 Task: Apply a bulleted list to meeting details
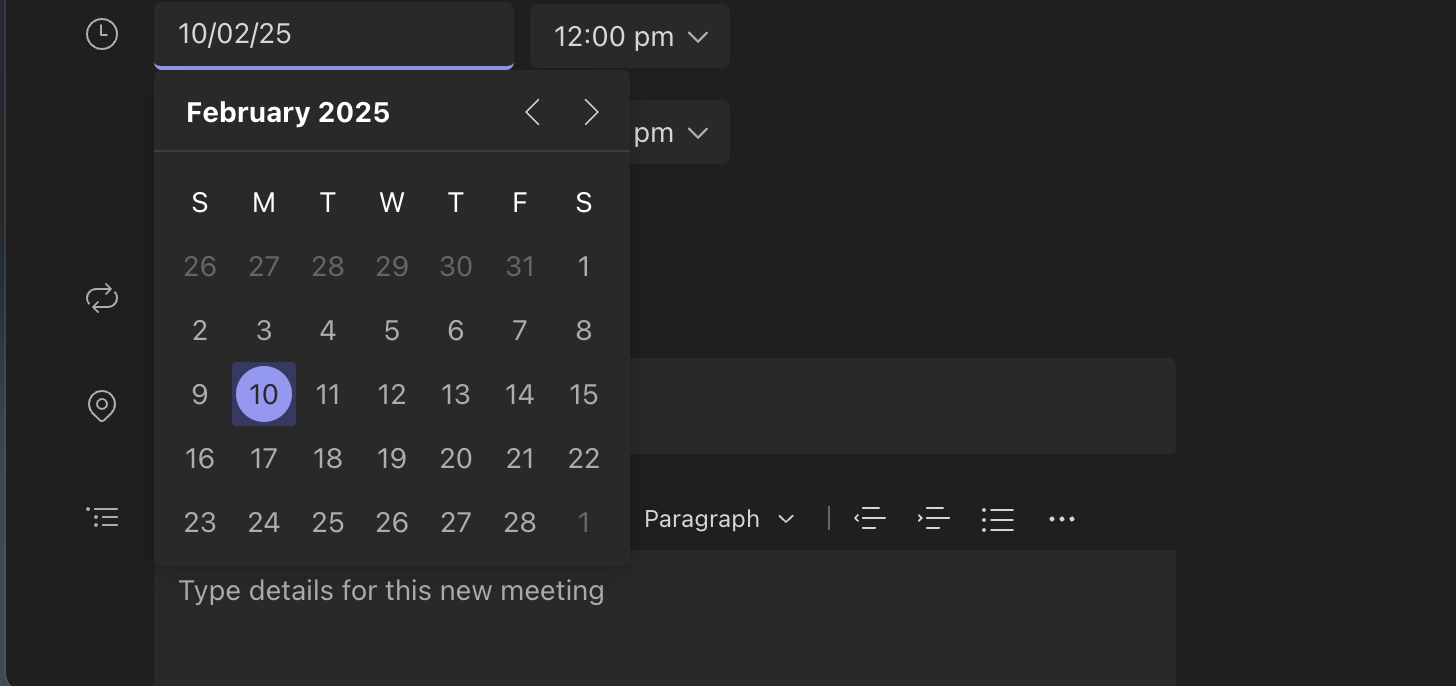click(998, 518)
